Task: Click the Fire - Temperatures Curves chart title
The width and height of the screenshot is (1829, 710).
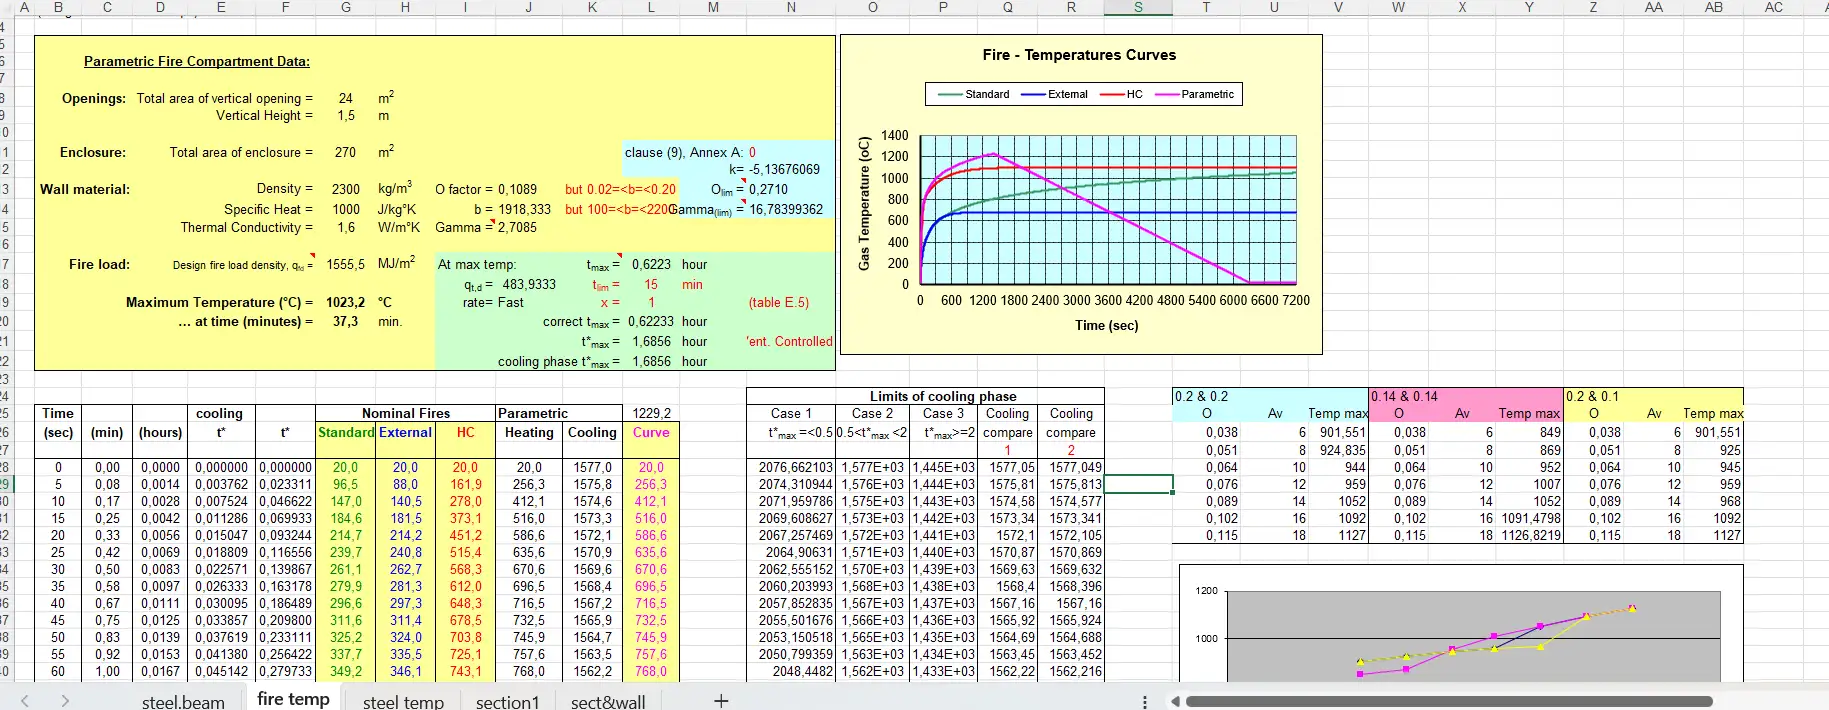Action: pos(1079,55)
